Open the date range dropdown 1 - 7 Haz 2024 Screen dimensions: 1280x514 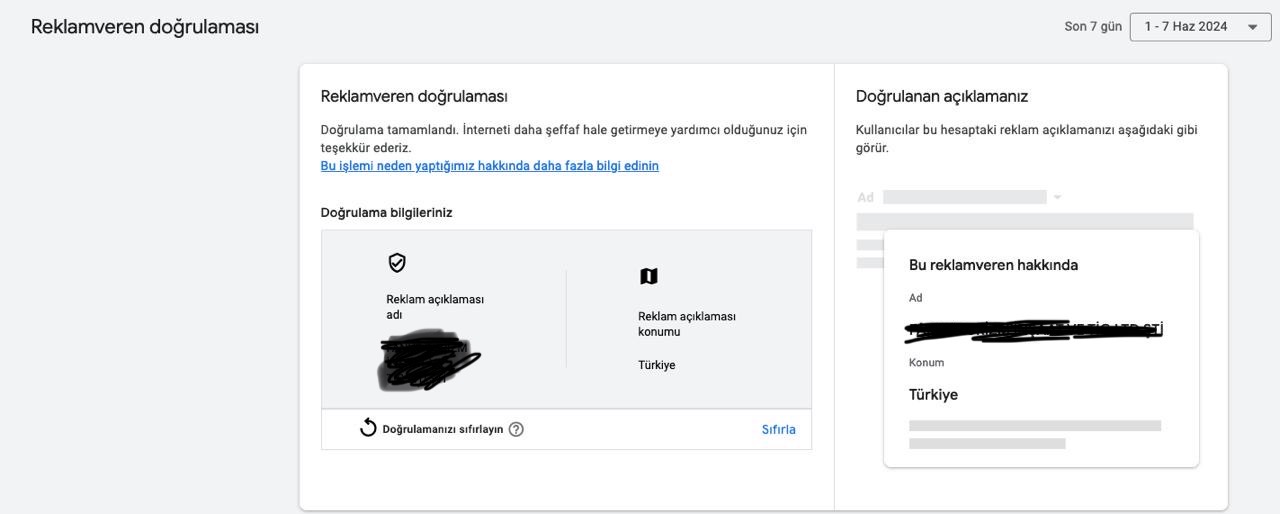1200,27
